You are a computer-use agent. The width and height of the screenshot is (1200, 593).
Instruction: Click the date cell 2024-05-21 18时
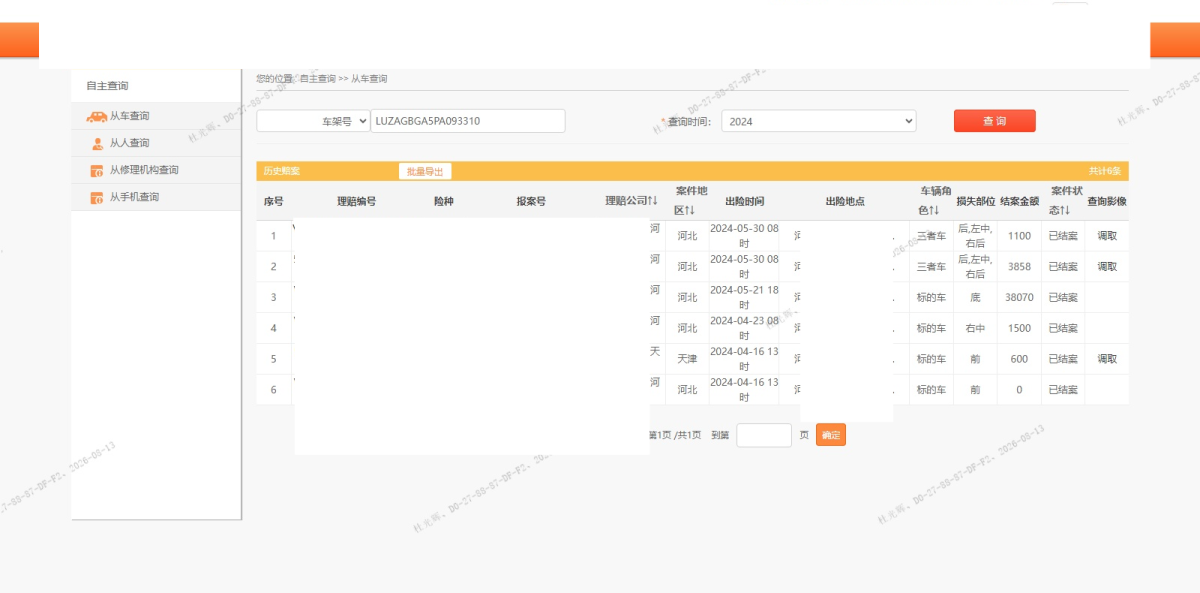(744, 297)
